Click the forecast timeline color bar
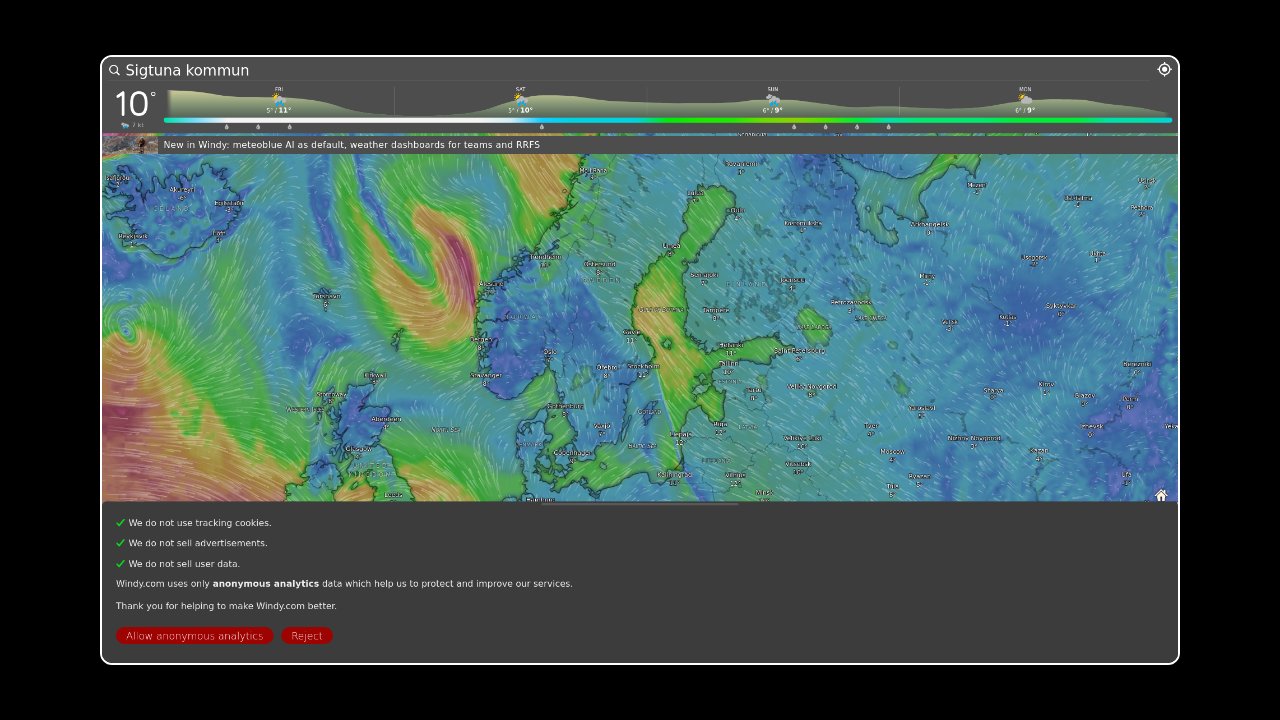Image resolution: width=1280 pixels, height=720 pixels. click(667, 120)
